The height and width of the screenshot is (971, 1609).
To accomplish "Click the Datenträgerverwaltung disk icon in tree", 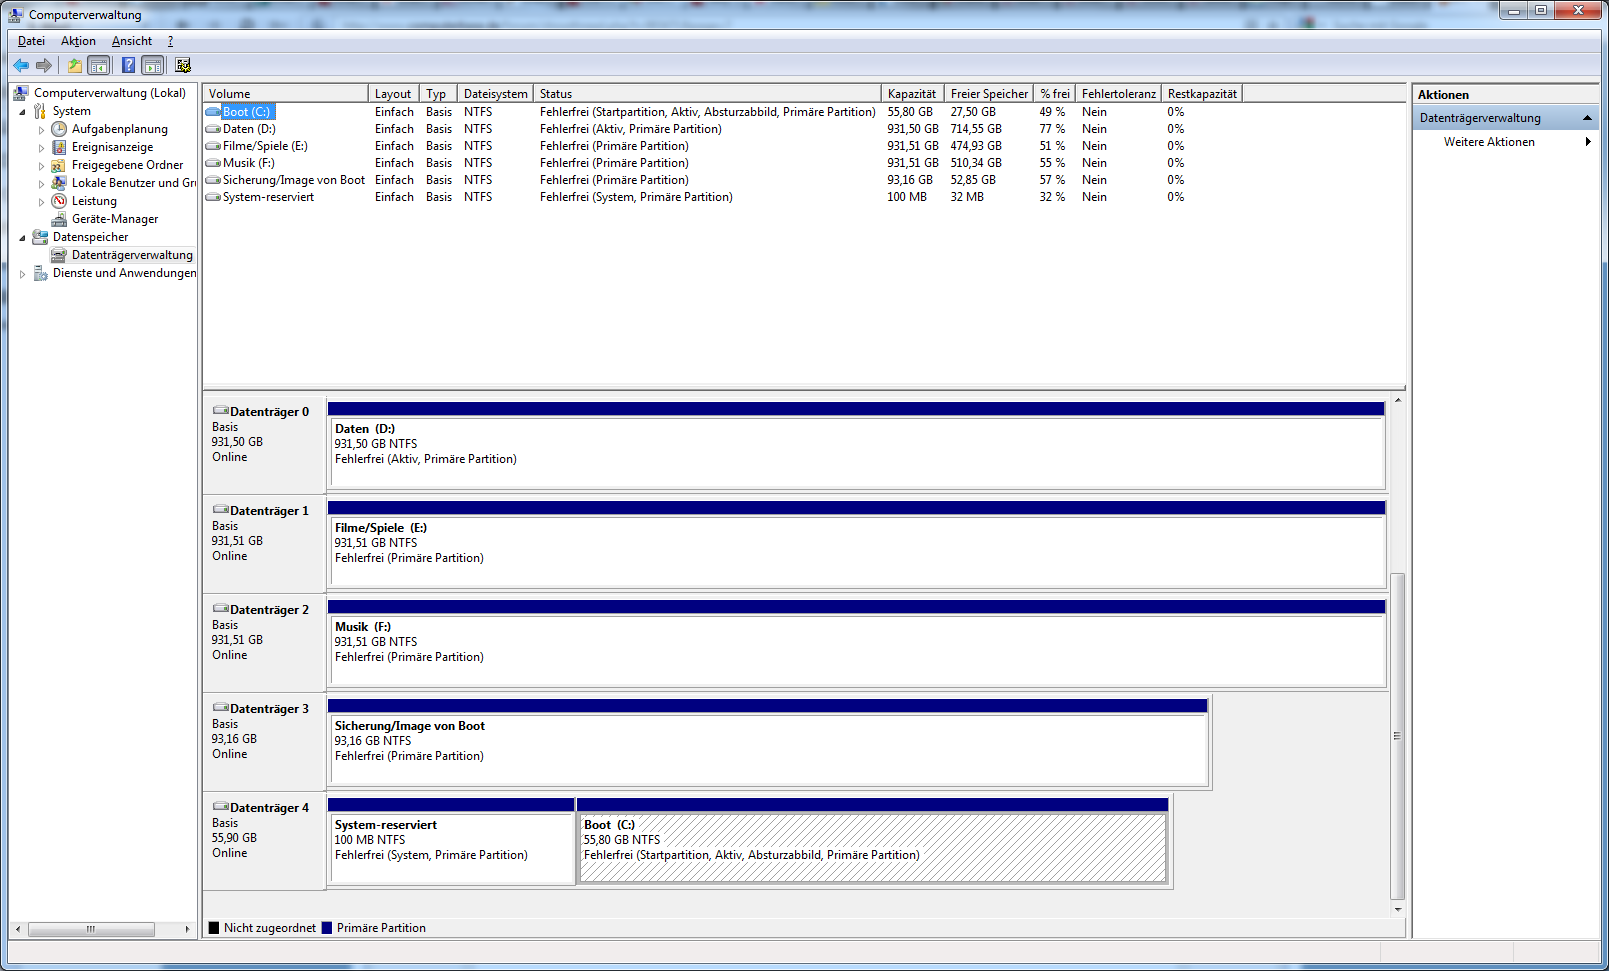I will [59, 255].
